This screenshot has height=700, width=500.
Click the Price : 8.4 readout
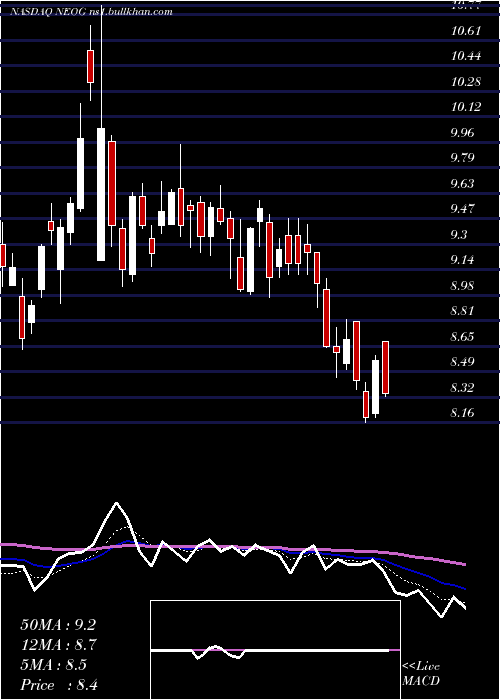coord(59,685)
